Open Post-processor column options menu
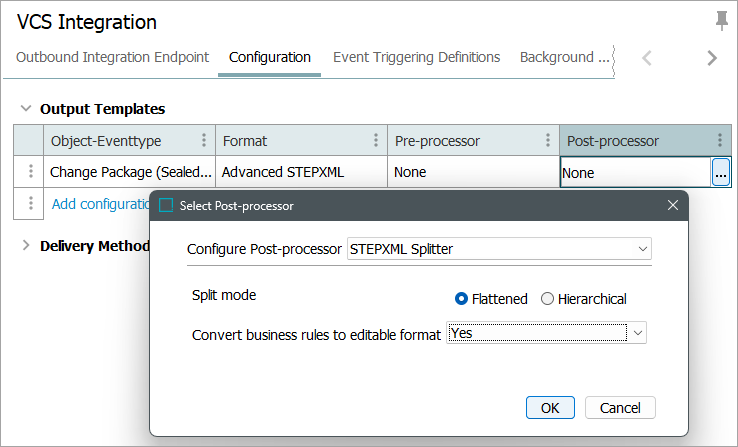738x447 pixels. 719,141
